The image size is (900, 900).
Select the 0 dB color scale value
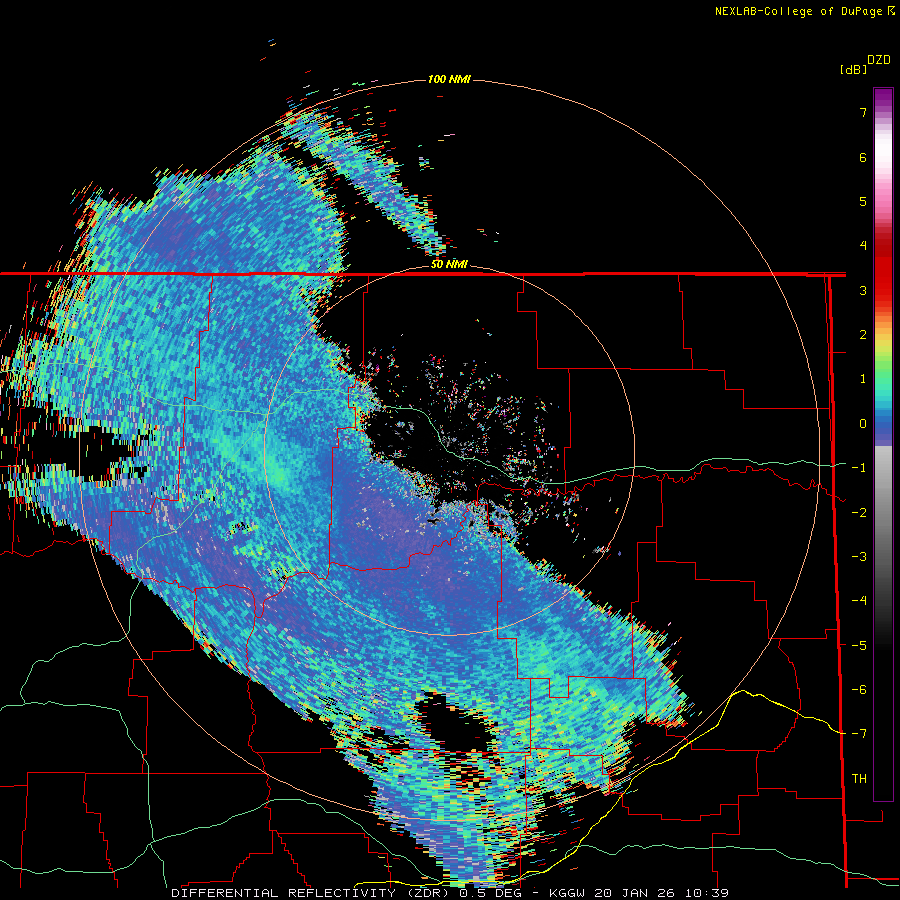(x=863, y=424)
